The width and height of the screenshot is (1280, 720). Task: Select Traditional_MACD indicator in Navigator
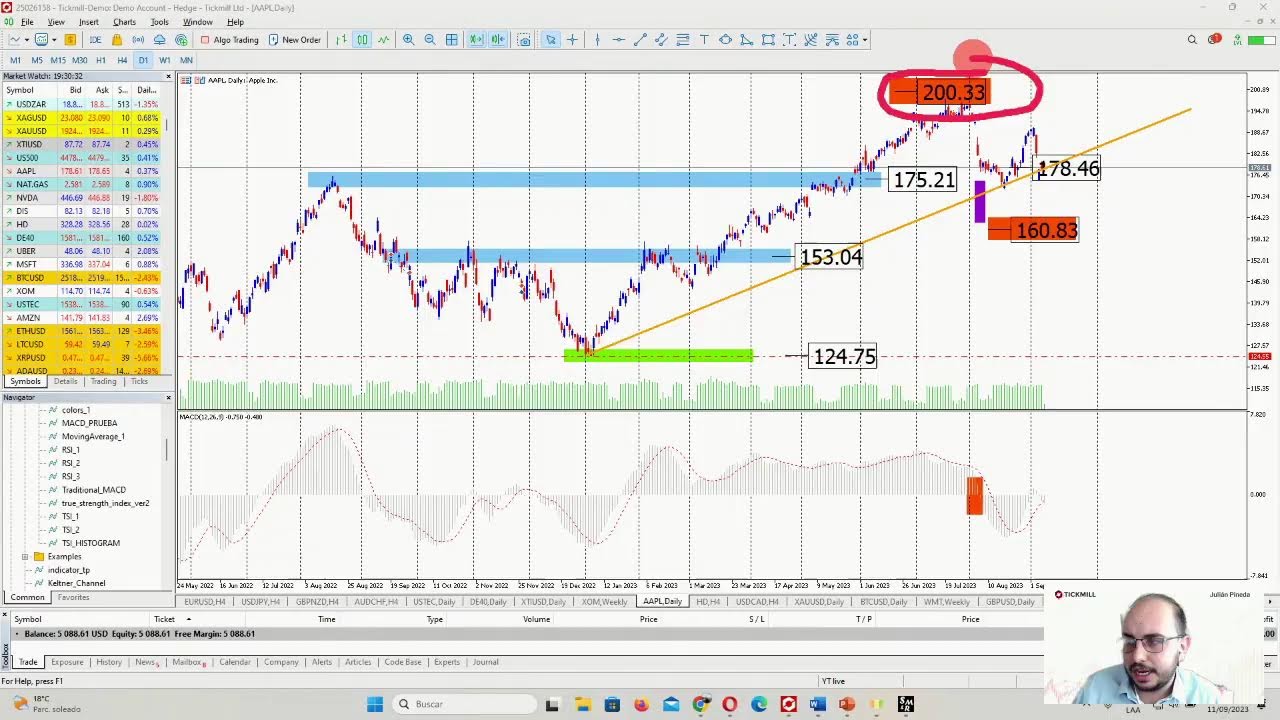pos(94,490)
